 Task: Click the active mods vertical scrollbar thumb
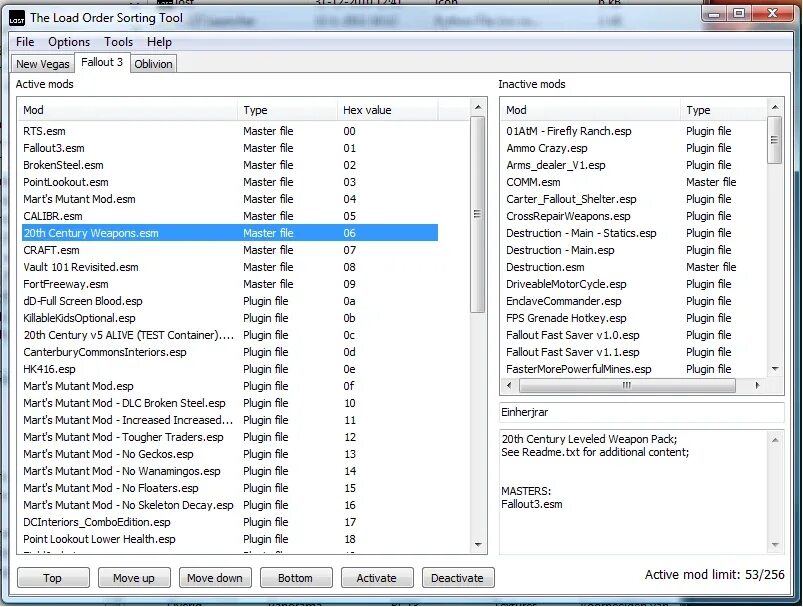click(477, 214)
